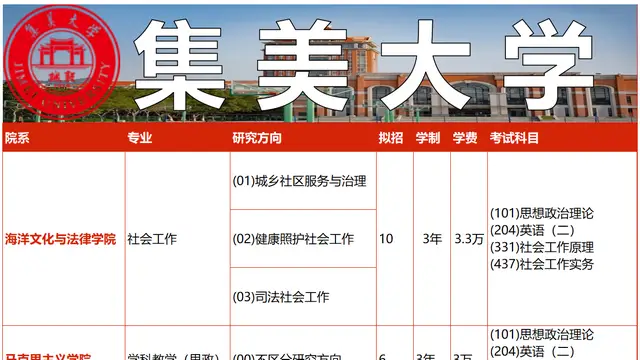
Task: Click (204)英语（二） in 社会工作 row
Action: (532, 230)
